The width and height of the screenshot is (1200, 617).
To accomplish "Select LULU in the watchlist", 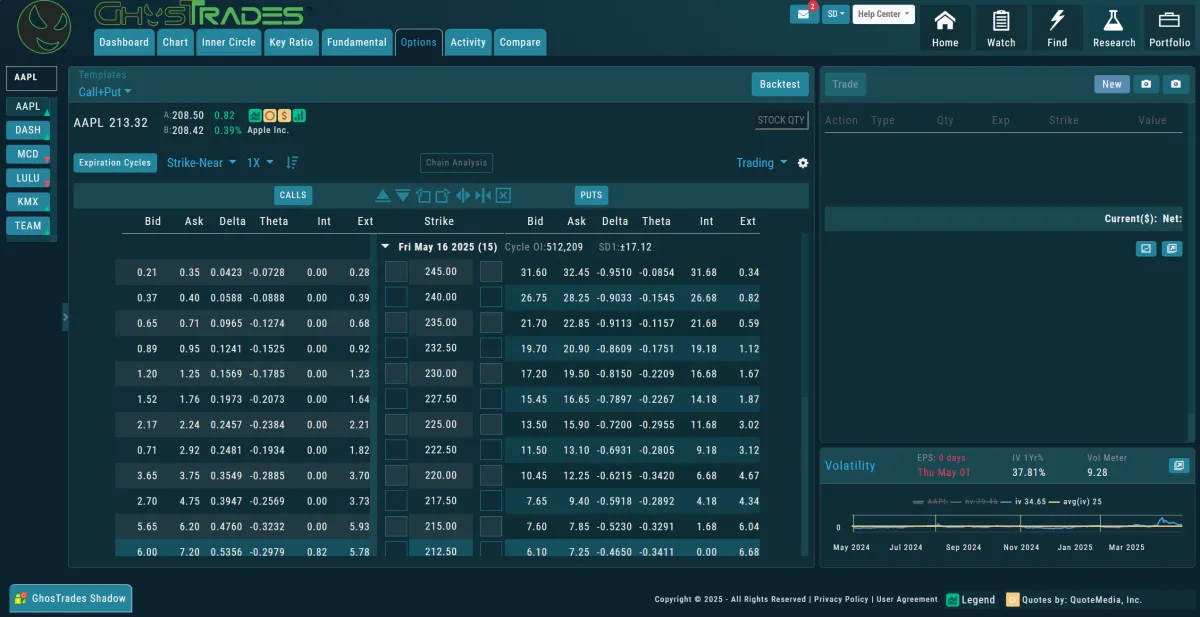I will point(28,178).
